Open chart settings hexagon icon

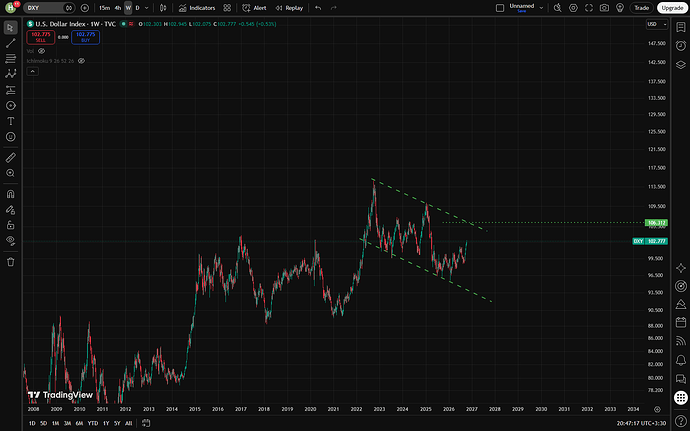tap(573, 8)
